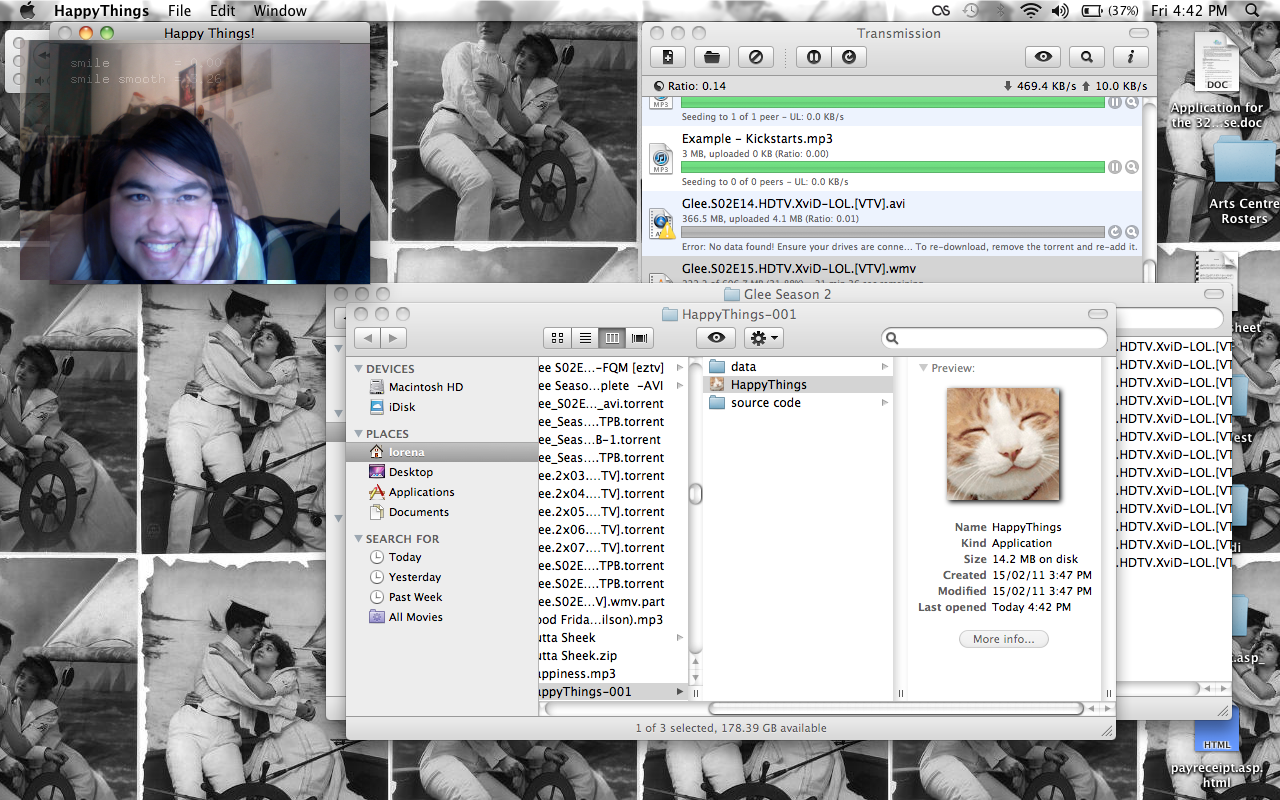
Task: Resume all torrents in the Transmission toolbar
Action: [x=849, y=57]
